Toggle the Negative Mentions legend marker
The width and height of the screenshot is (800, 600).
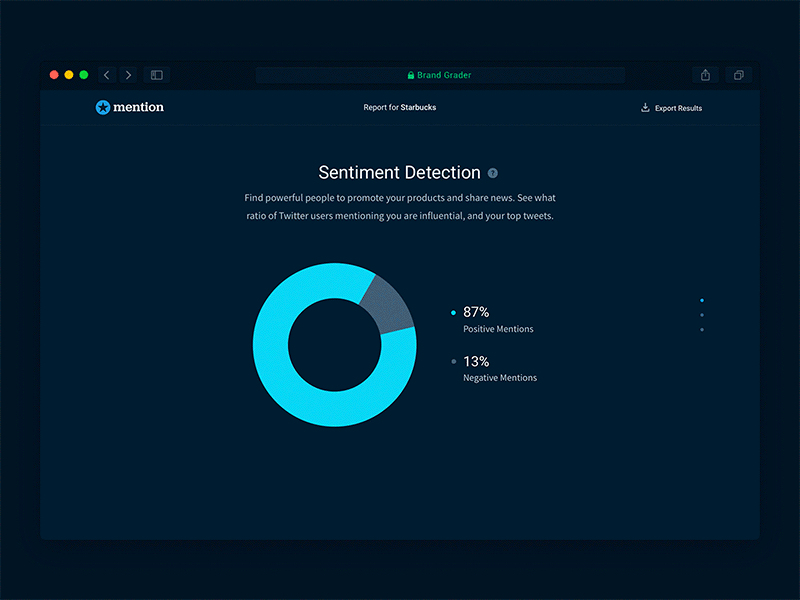tap(453, 361)
